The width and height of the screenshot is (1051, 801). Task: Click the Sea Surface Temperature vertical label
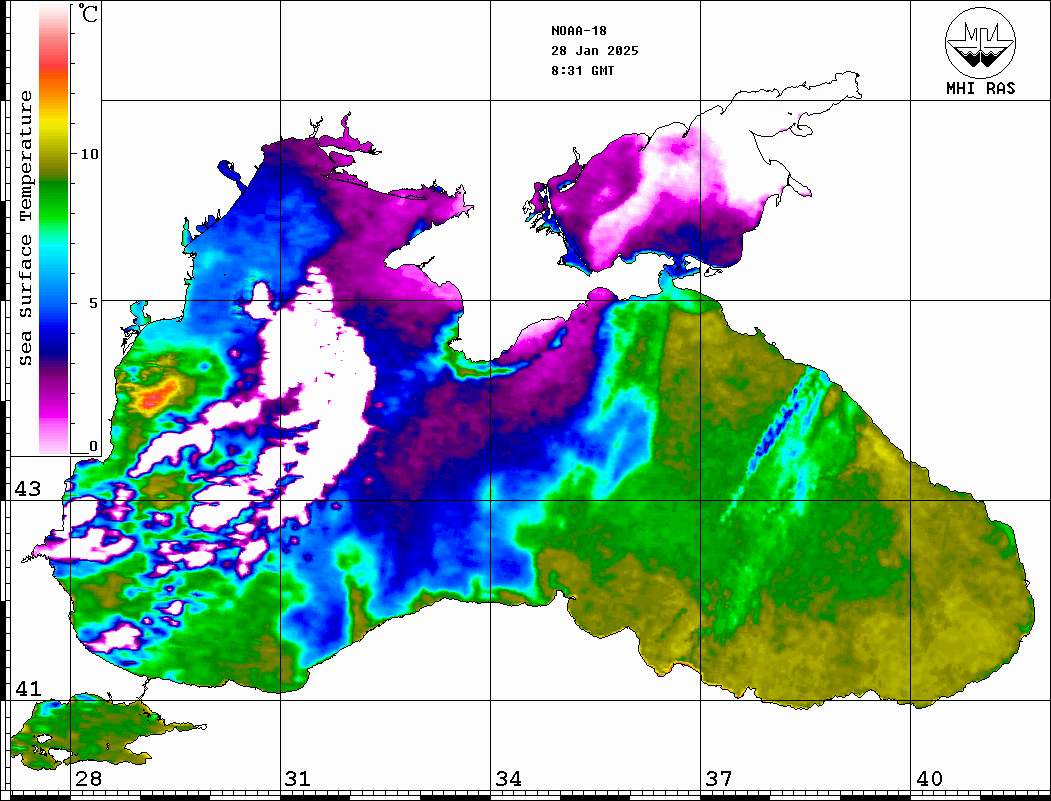[x=25, y=228]
